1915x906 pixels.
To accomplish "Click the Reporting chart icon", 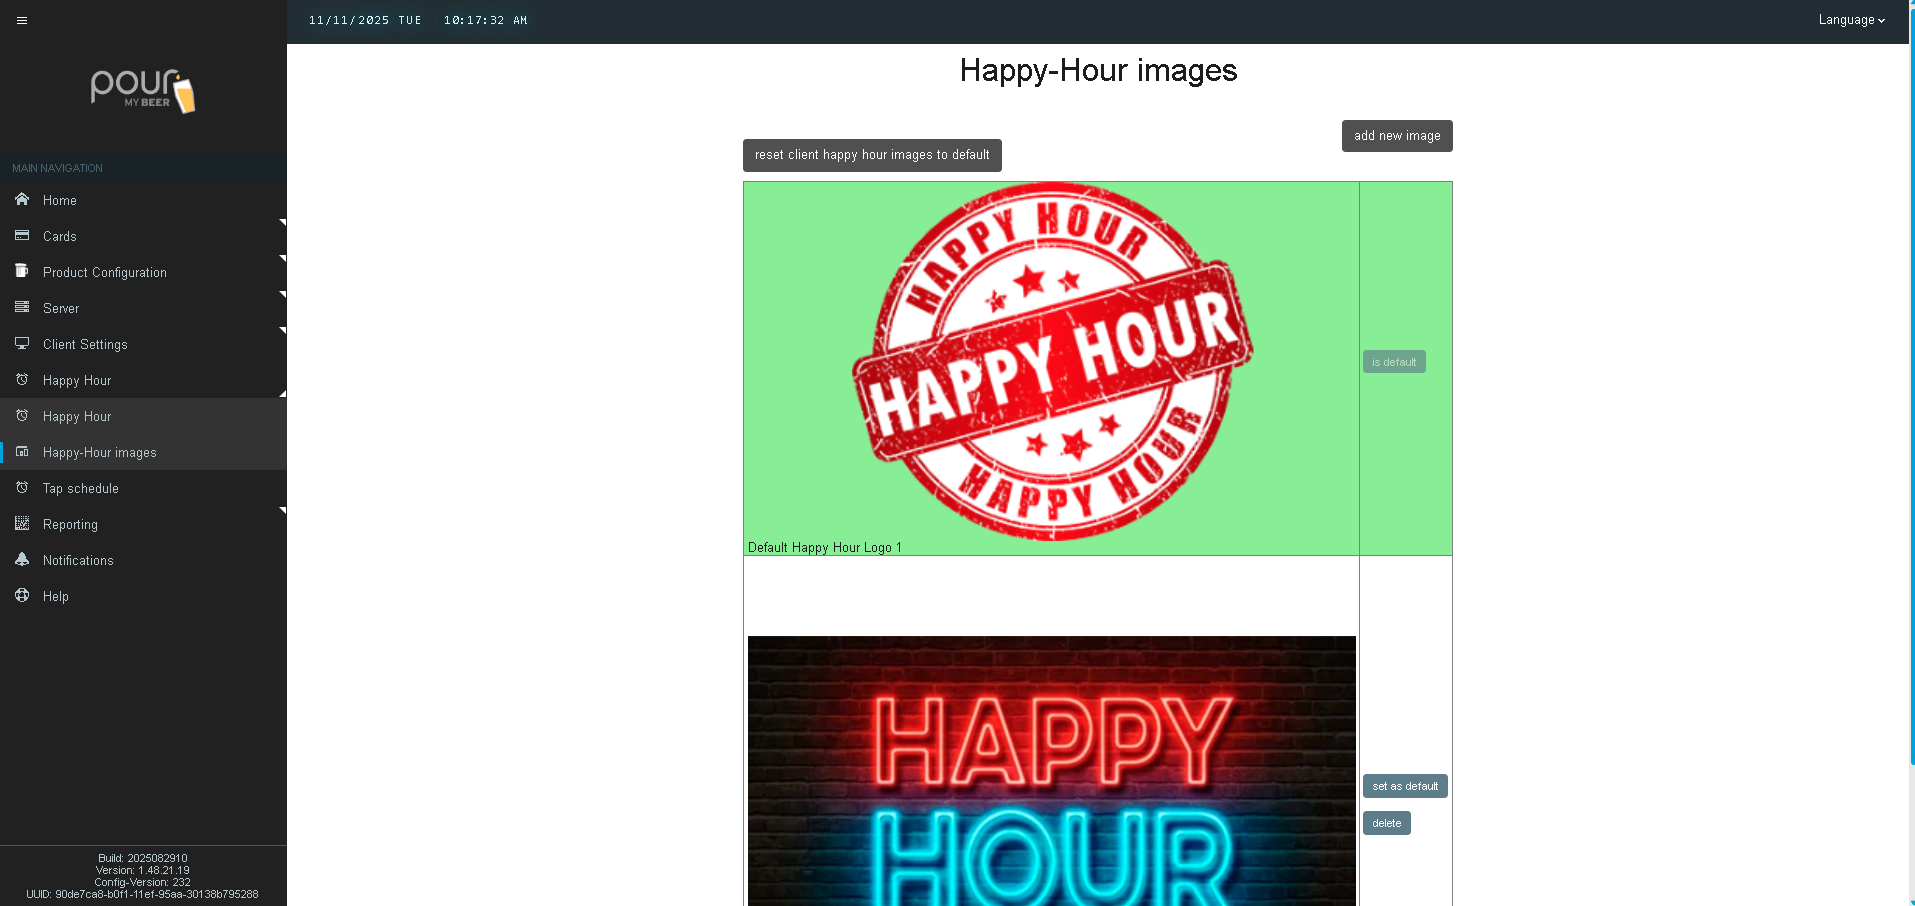I will [x=22, y=524].
